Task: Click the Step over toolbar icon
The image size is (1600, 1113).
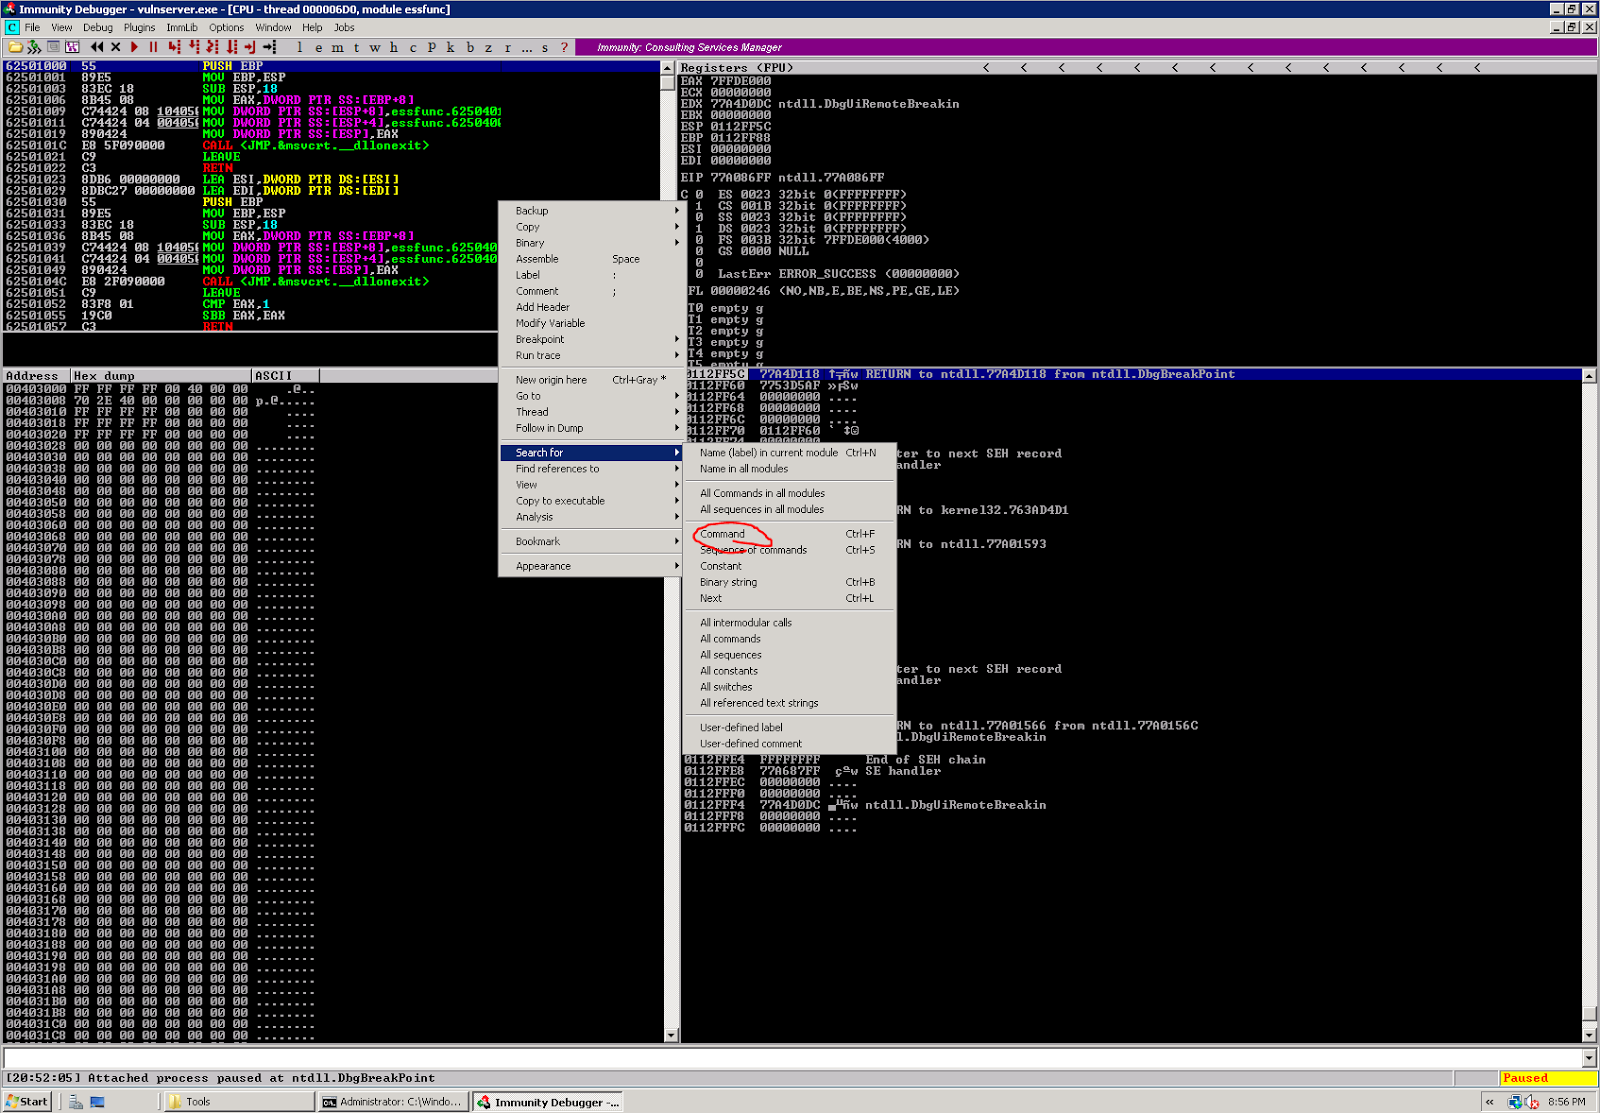Action: [194, 47]
